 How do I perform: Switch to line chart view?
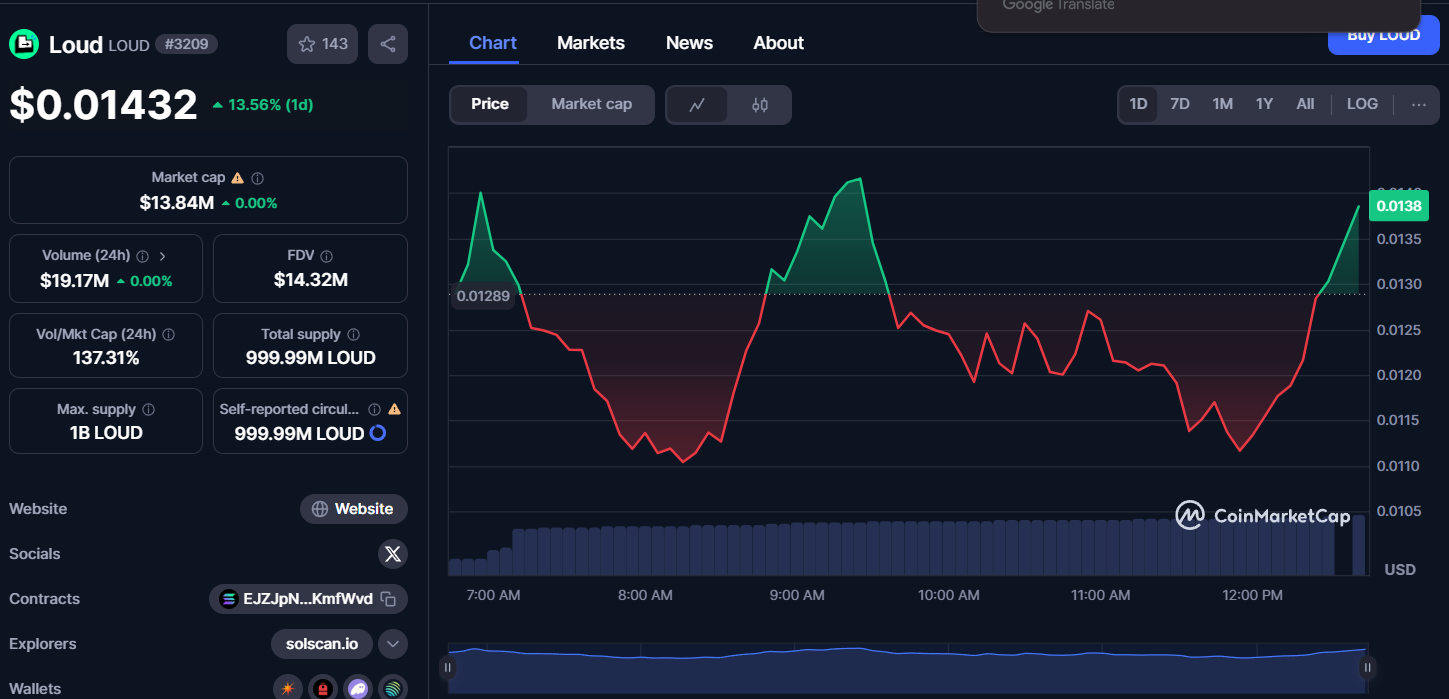pyautogui.click(x=697, y=104)
